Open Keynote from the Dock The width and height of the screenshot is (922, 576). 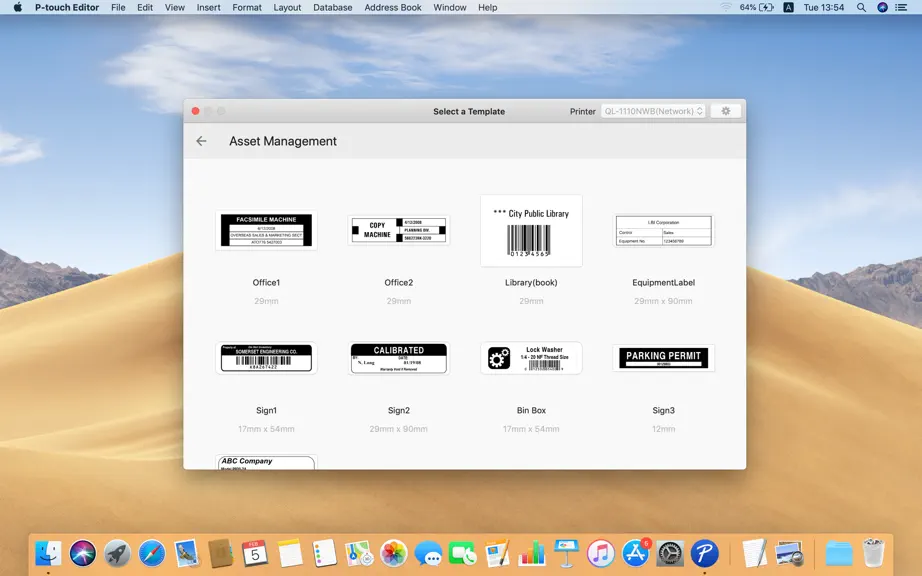coord(566,553)
